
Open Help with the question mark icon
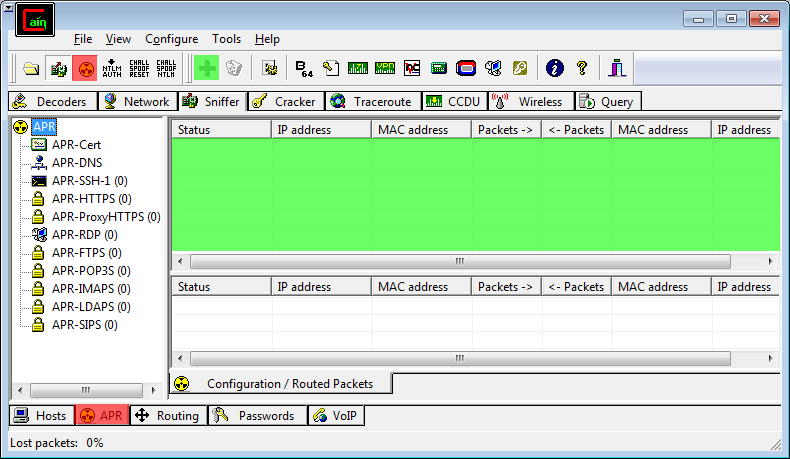click(x=582, y=68)
